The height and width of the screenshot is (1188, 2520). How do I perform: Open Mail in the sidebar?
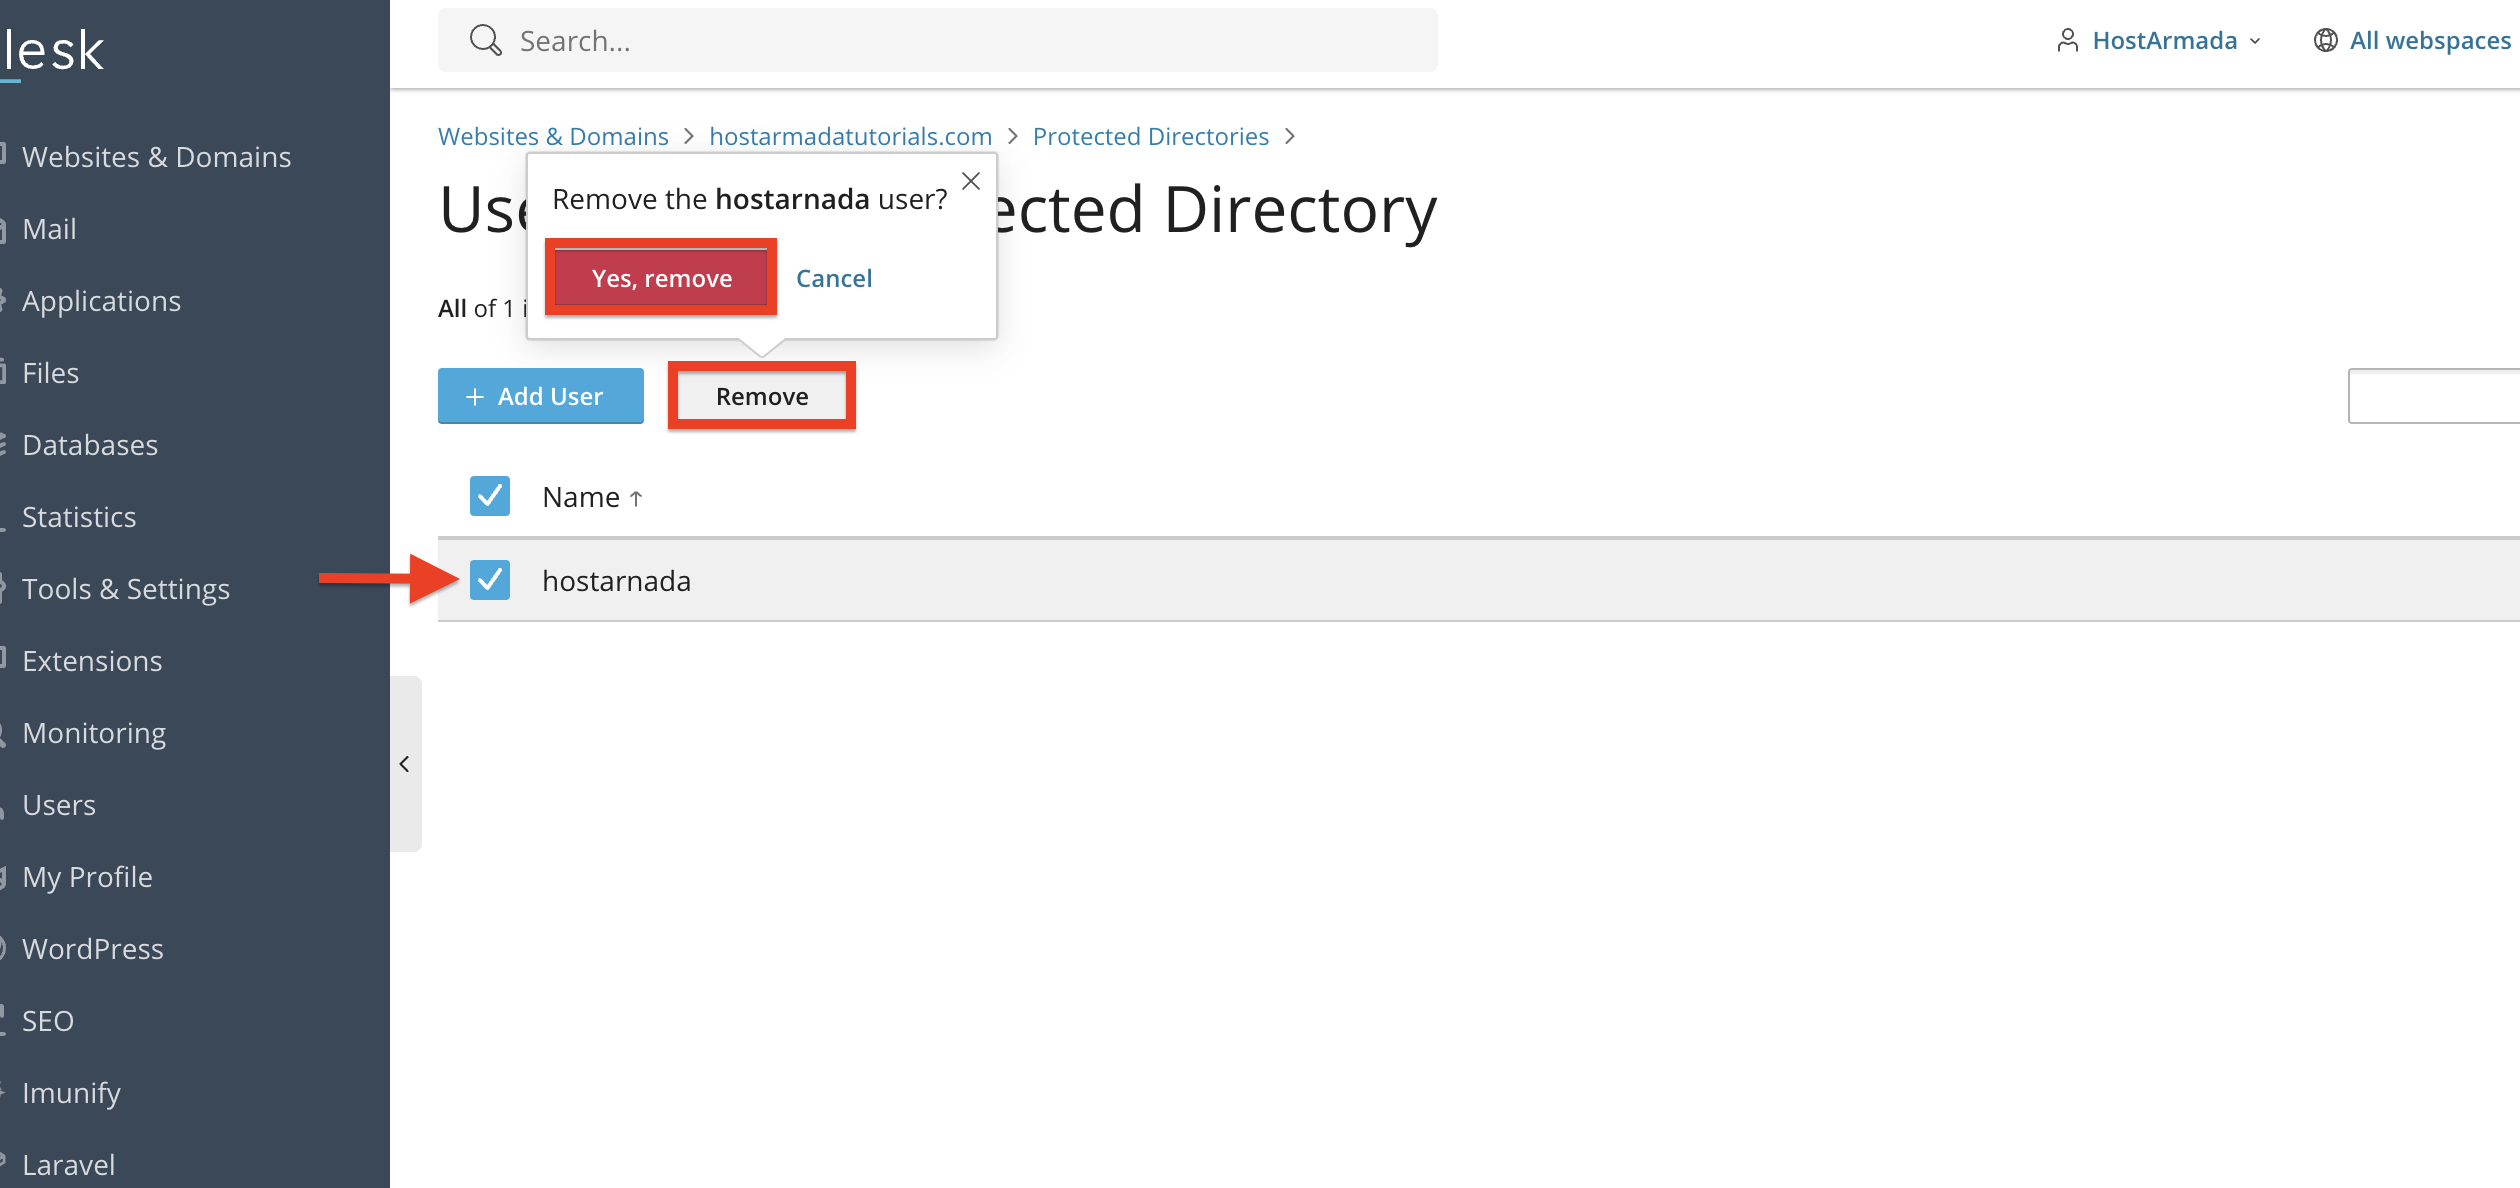coord(49,229)
